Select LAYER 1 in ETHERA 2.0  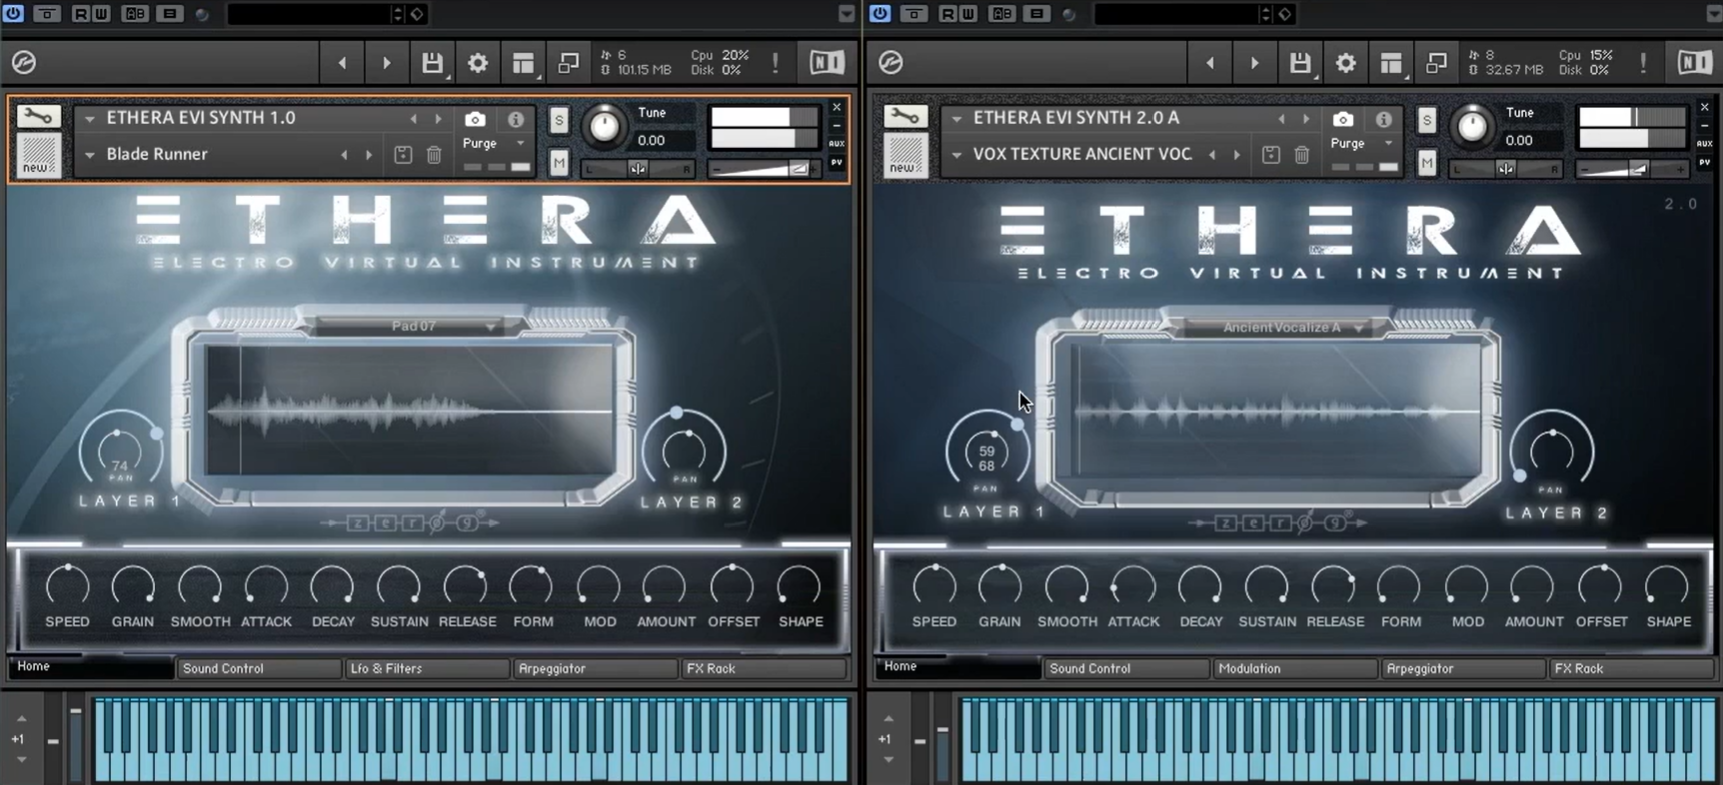pyautogui.click(x=994, y=511)
